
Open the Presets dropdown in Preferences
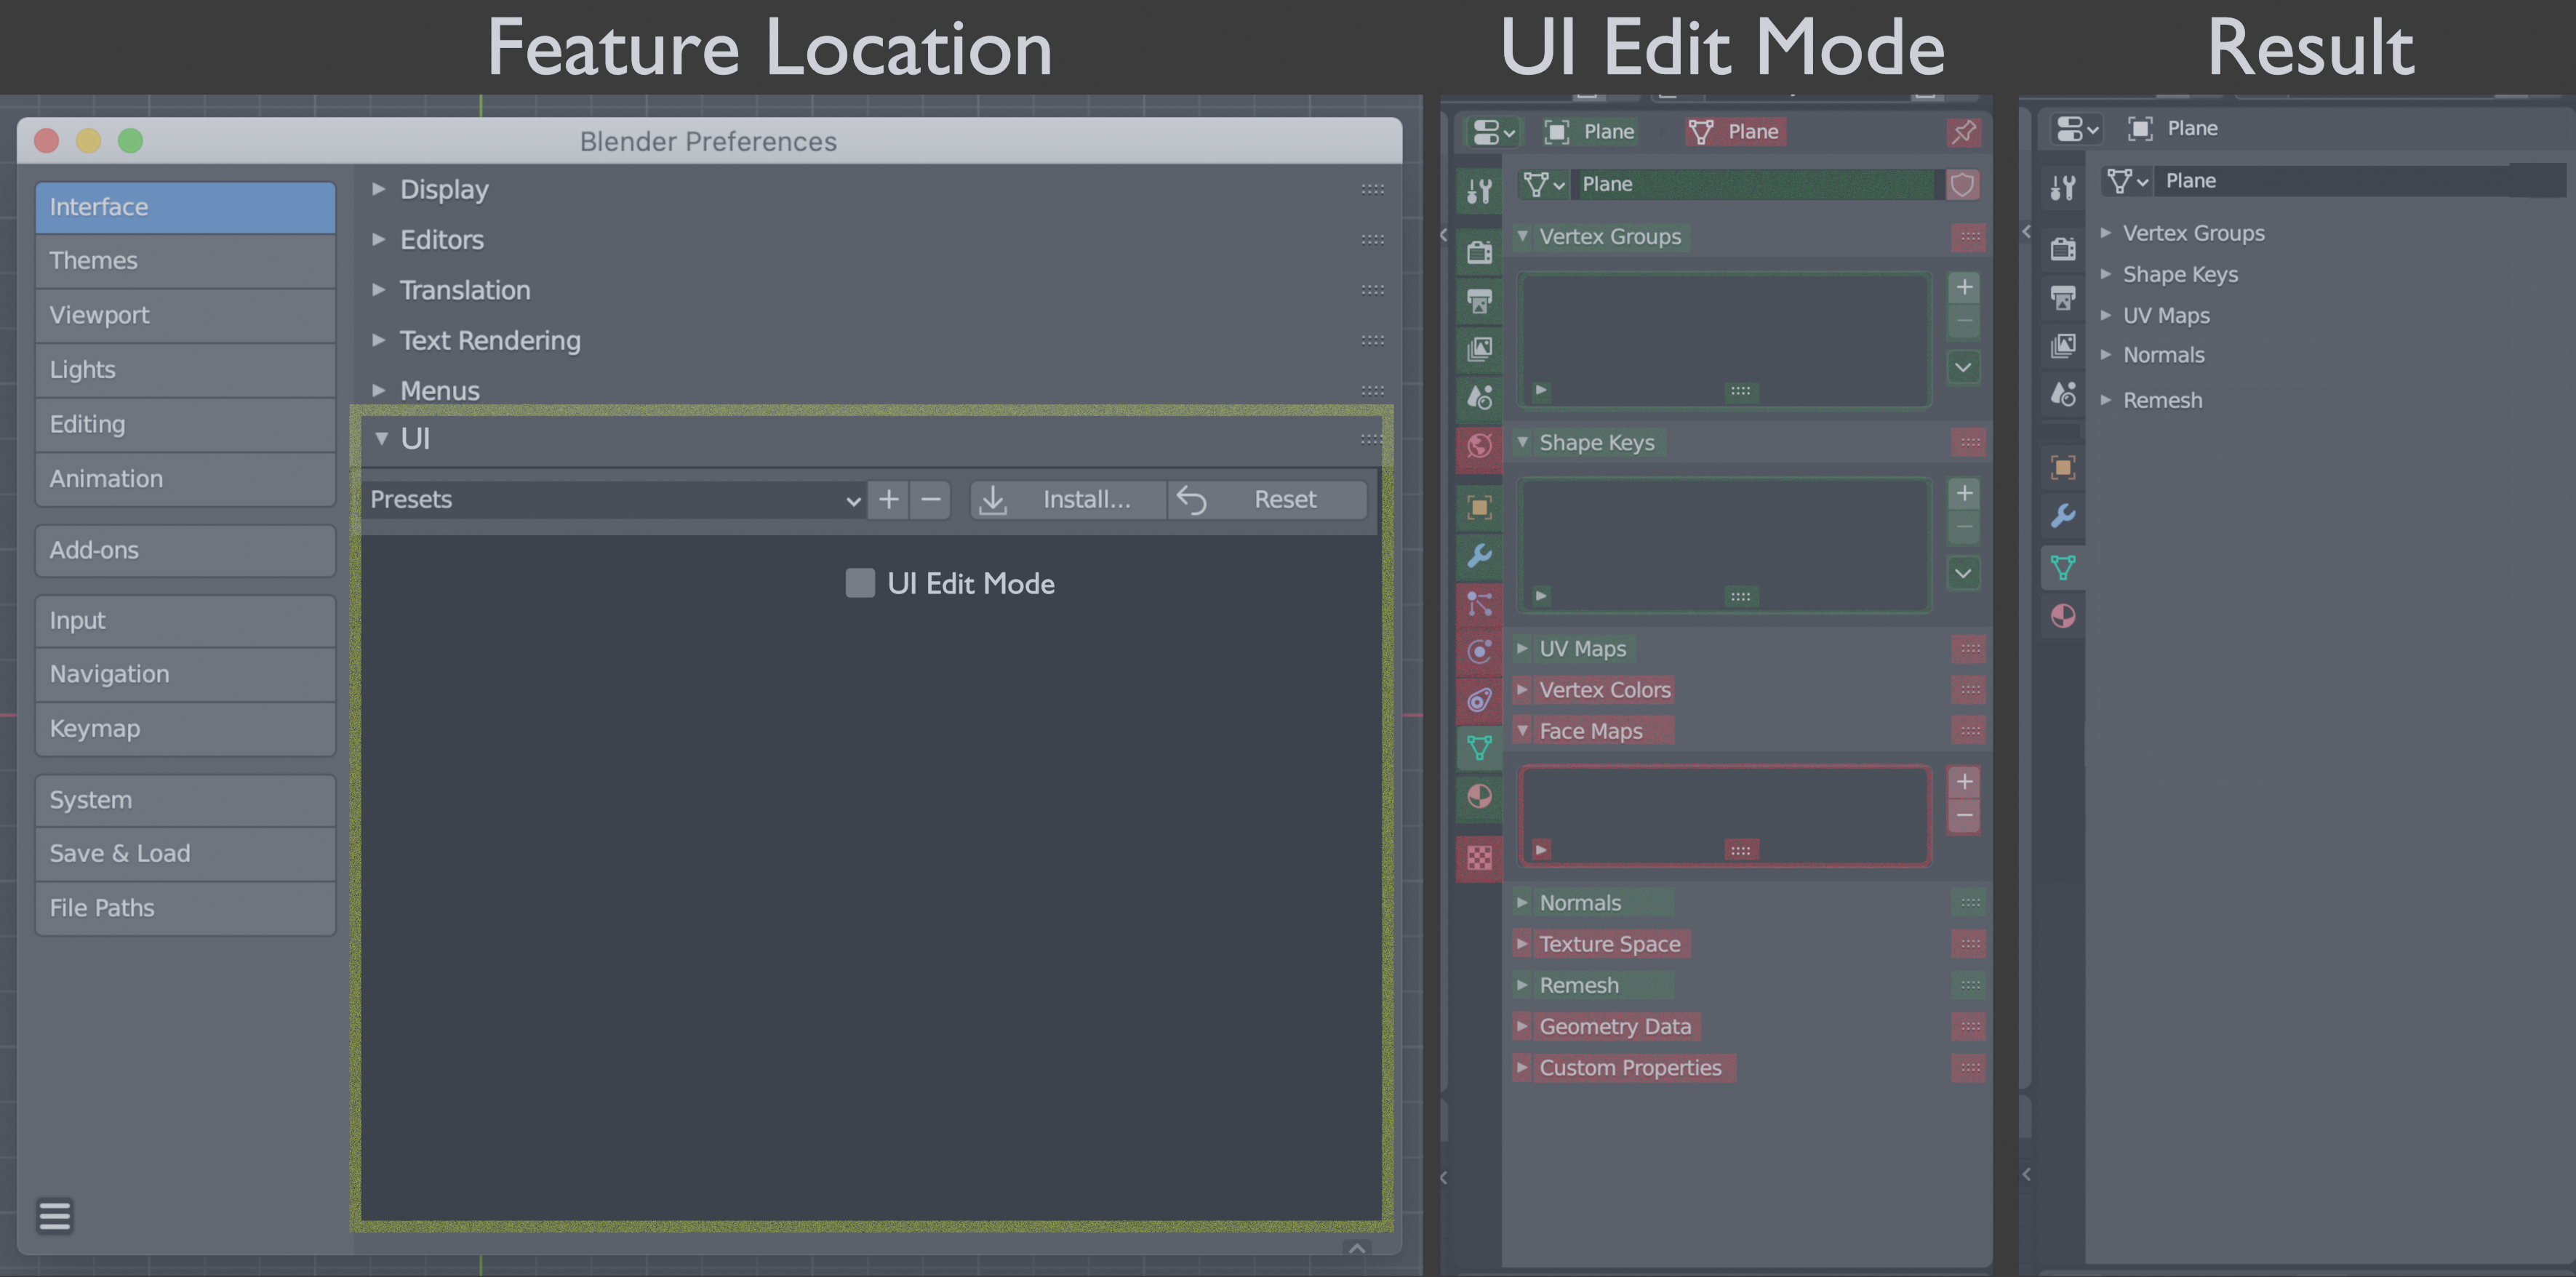pos(615,499)
